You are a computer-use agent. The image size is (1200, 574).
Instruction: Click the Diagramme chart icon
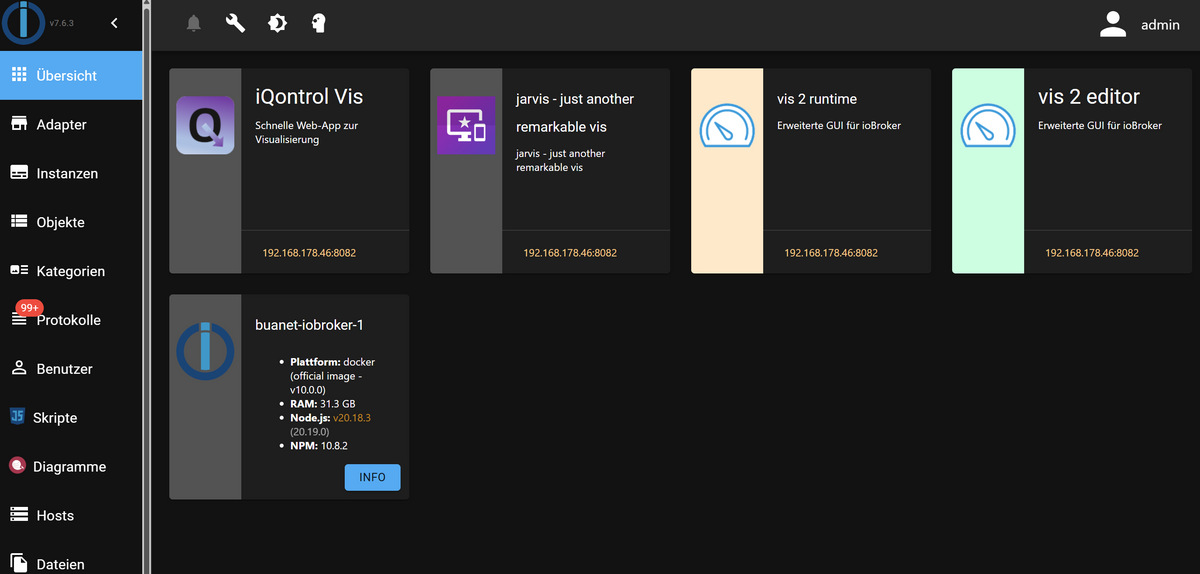tap(17, 466)
